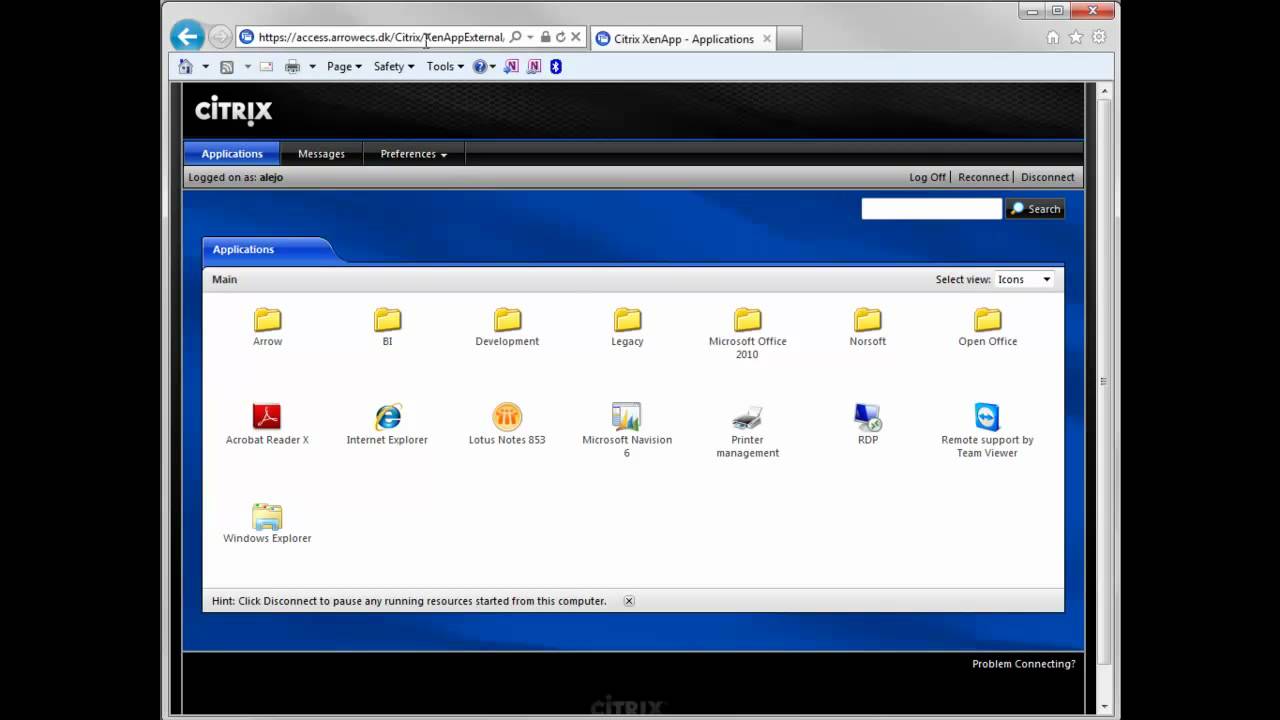Switch to the Messages tab
Viewport: 1280px width, 720px height.
click(321, 154)
